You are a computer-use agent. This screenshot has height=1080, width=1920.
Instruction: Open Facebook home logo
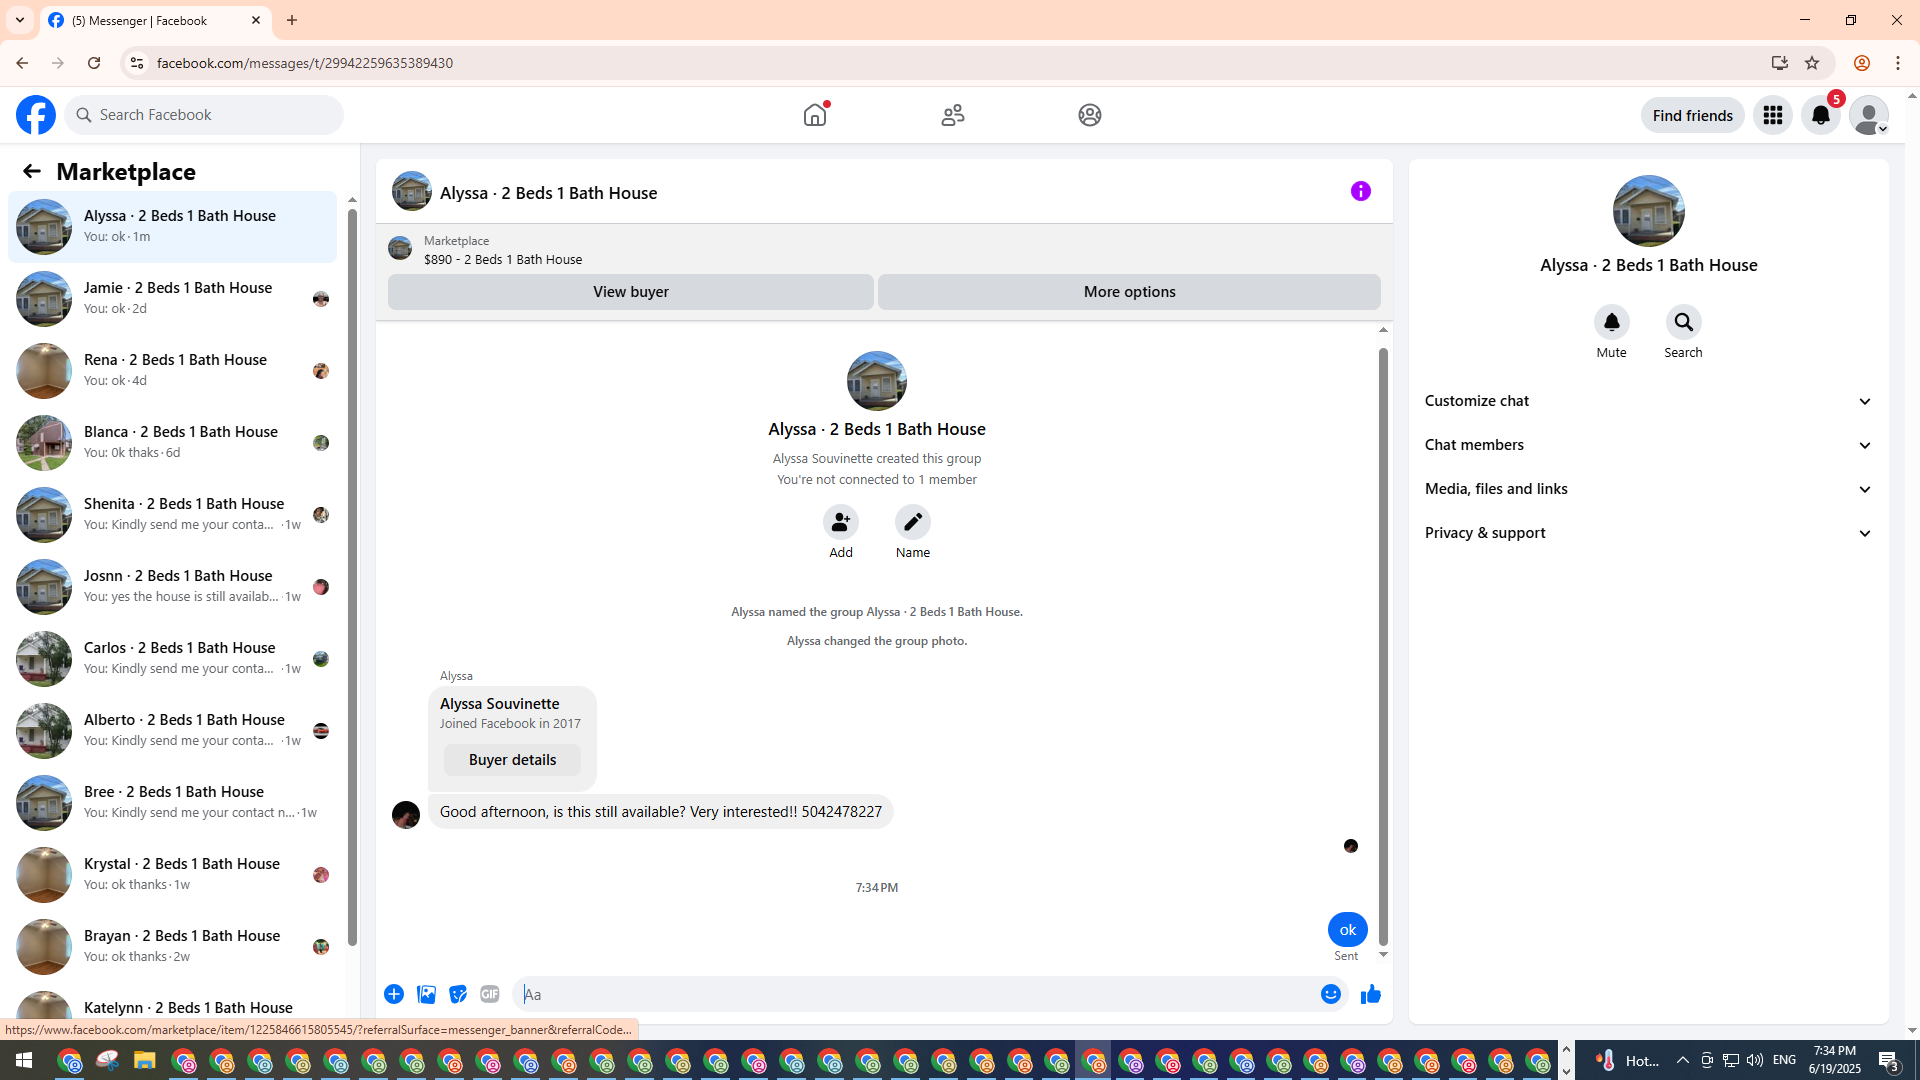coord(36,115)
